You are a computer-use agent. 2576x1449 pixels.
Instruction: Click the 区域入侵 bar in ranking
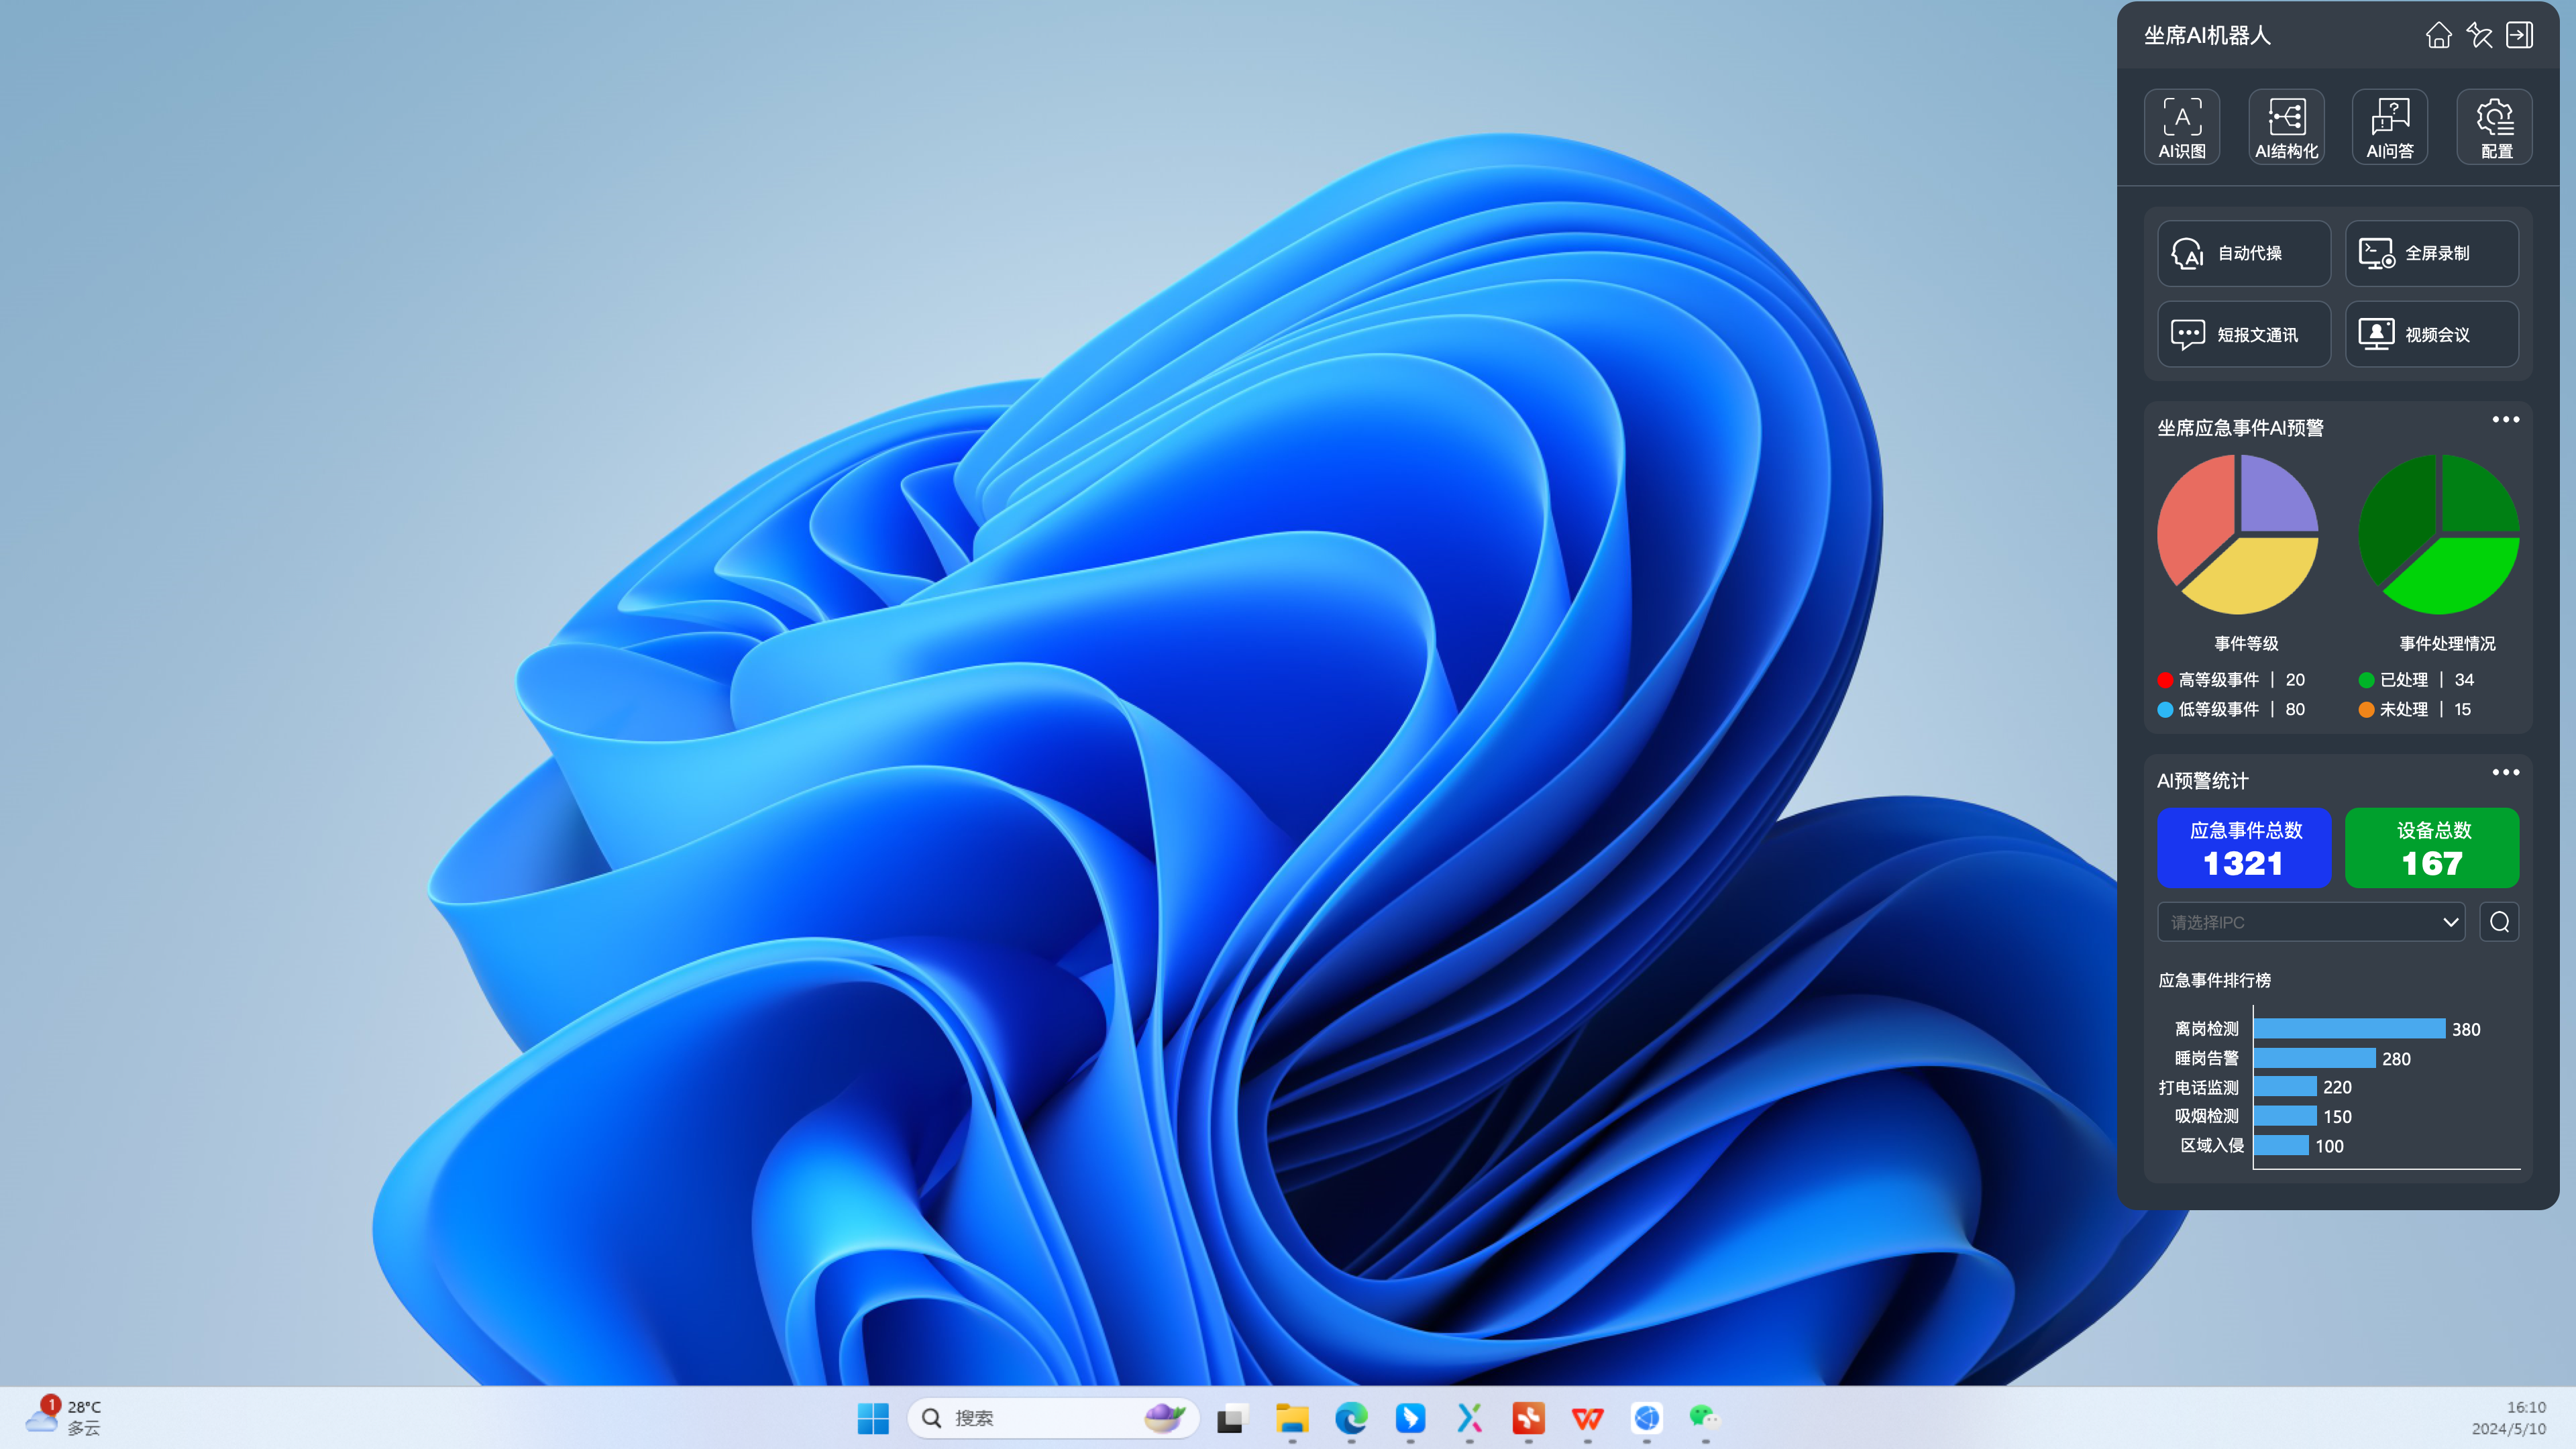(2281, 1145)
